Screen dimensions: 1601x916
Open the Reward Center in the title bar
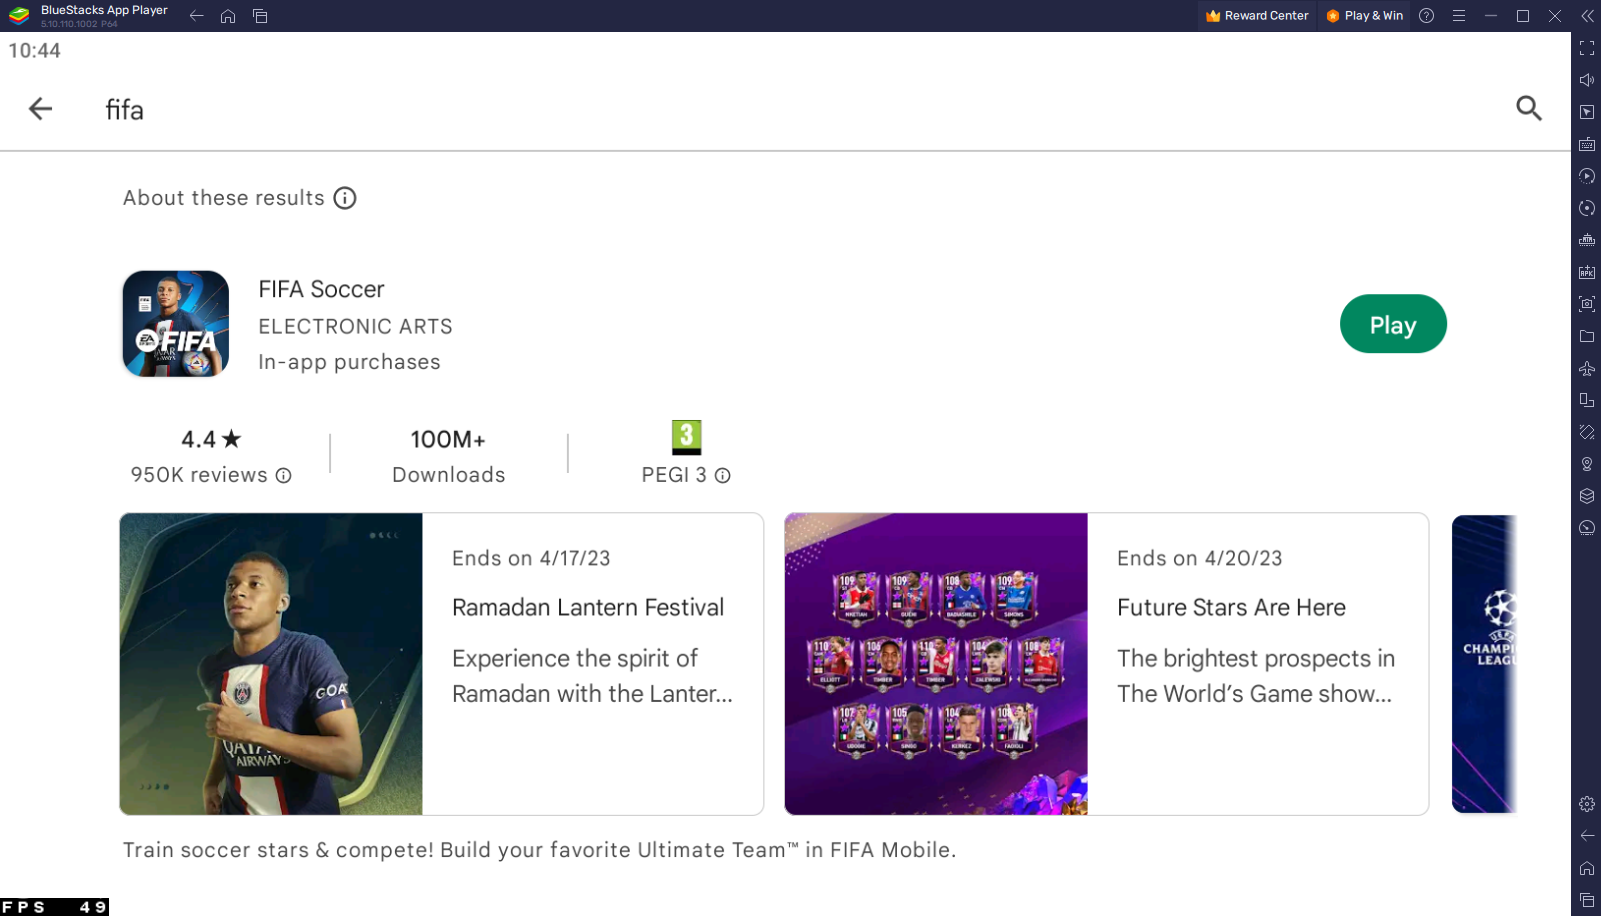point(1257,16)
